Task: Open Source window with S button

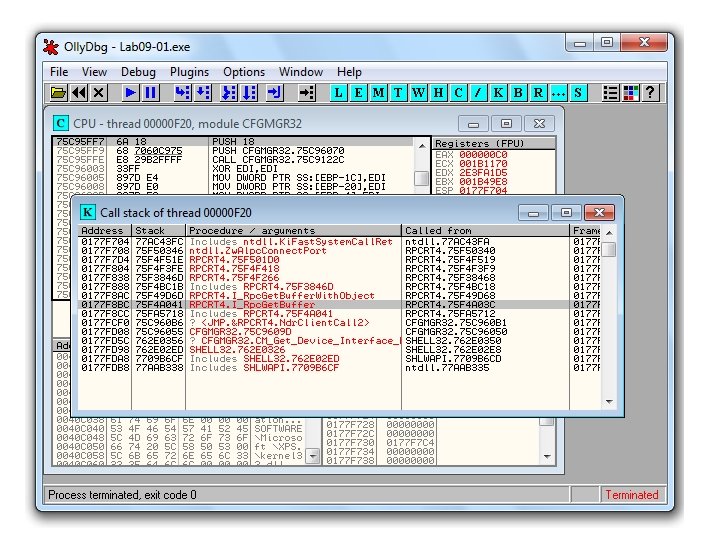Action: coord(578,93)
